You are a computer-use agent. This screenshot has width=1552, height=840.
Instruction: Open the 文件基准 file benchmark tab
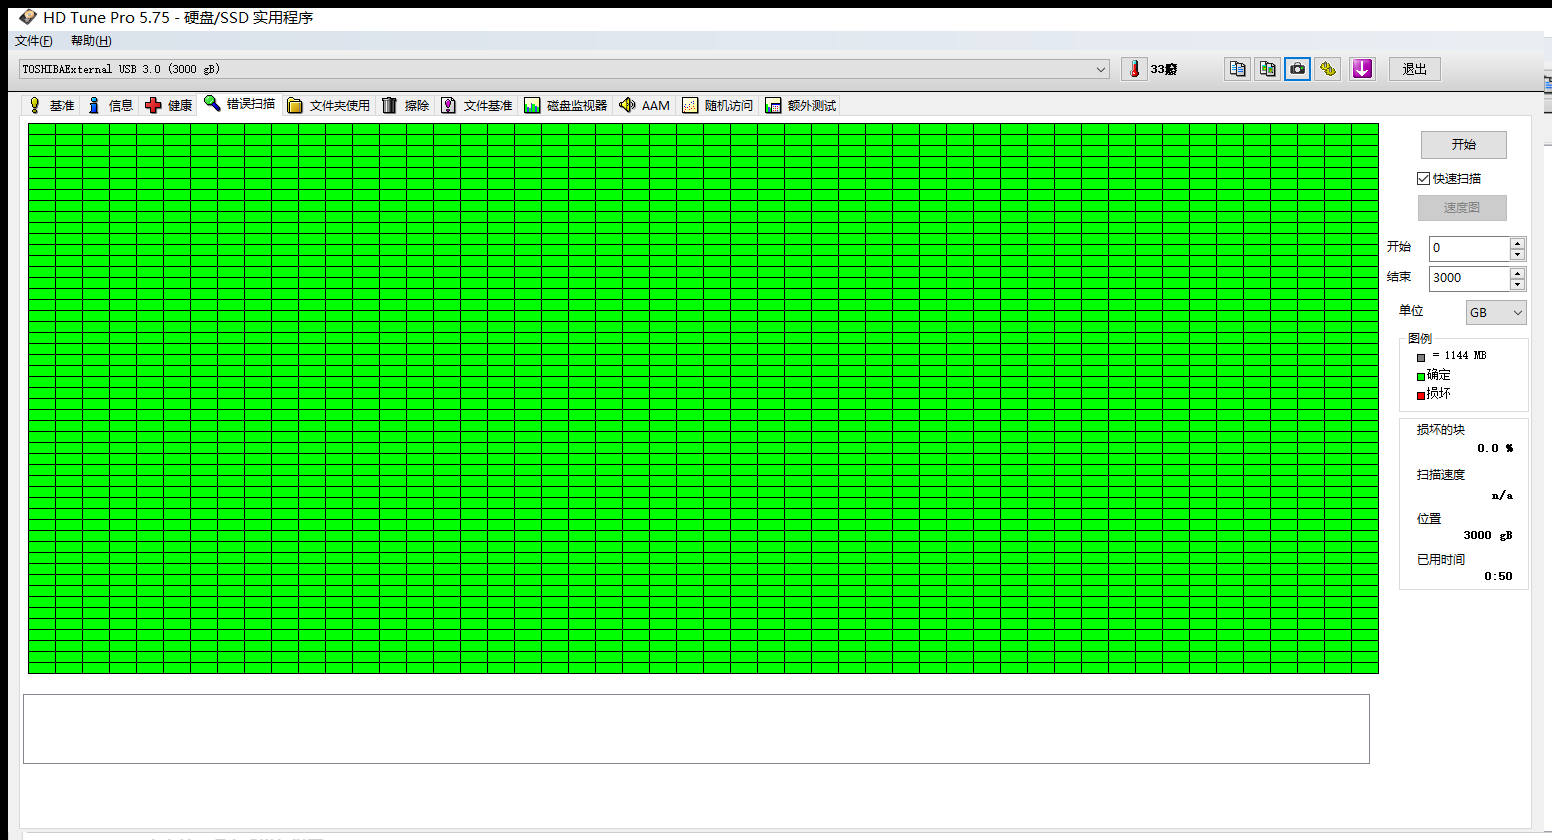click(x=477, y=105)
